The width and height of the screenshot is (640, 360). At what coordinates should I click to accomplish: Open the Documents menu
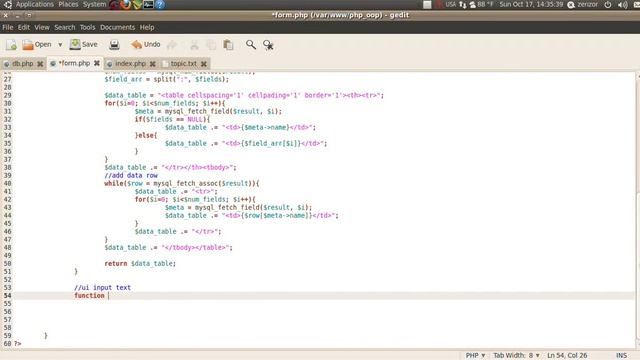click(117, 27)
